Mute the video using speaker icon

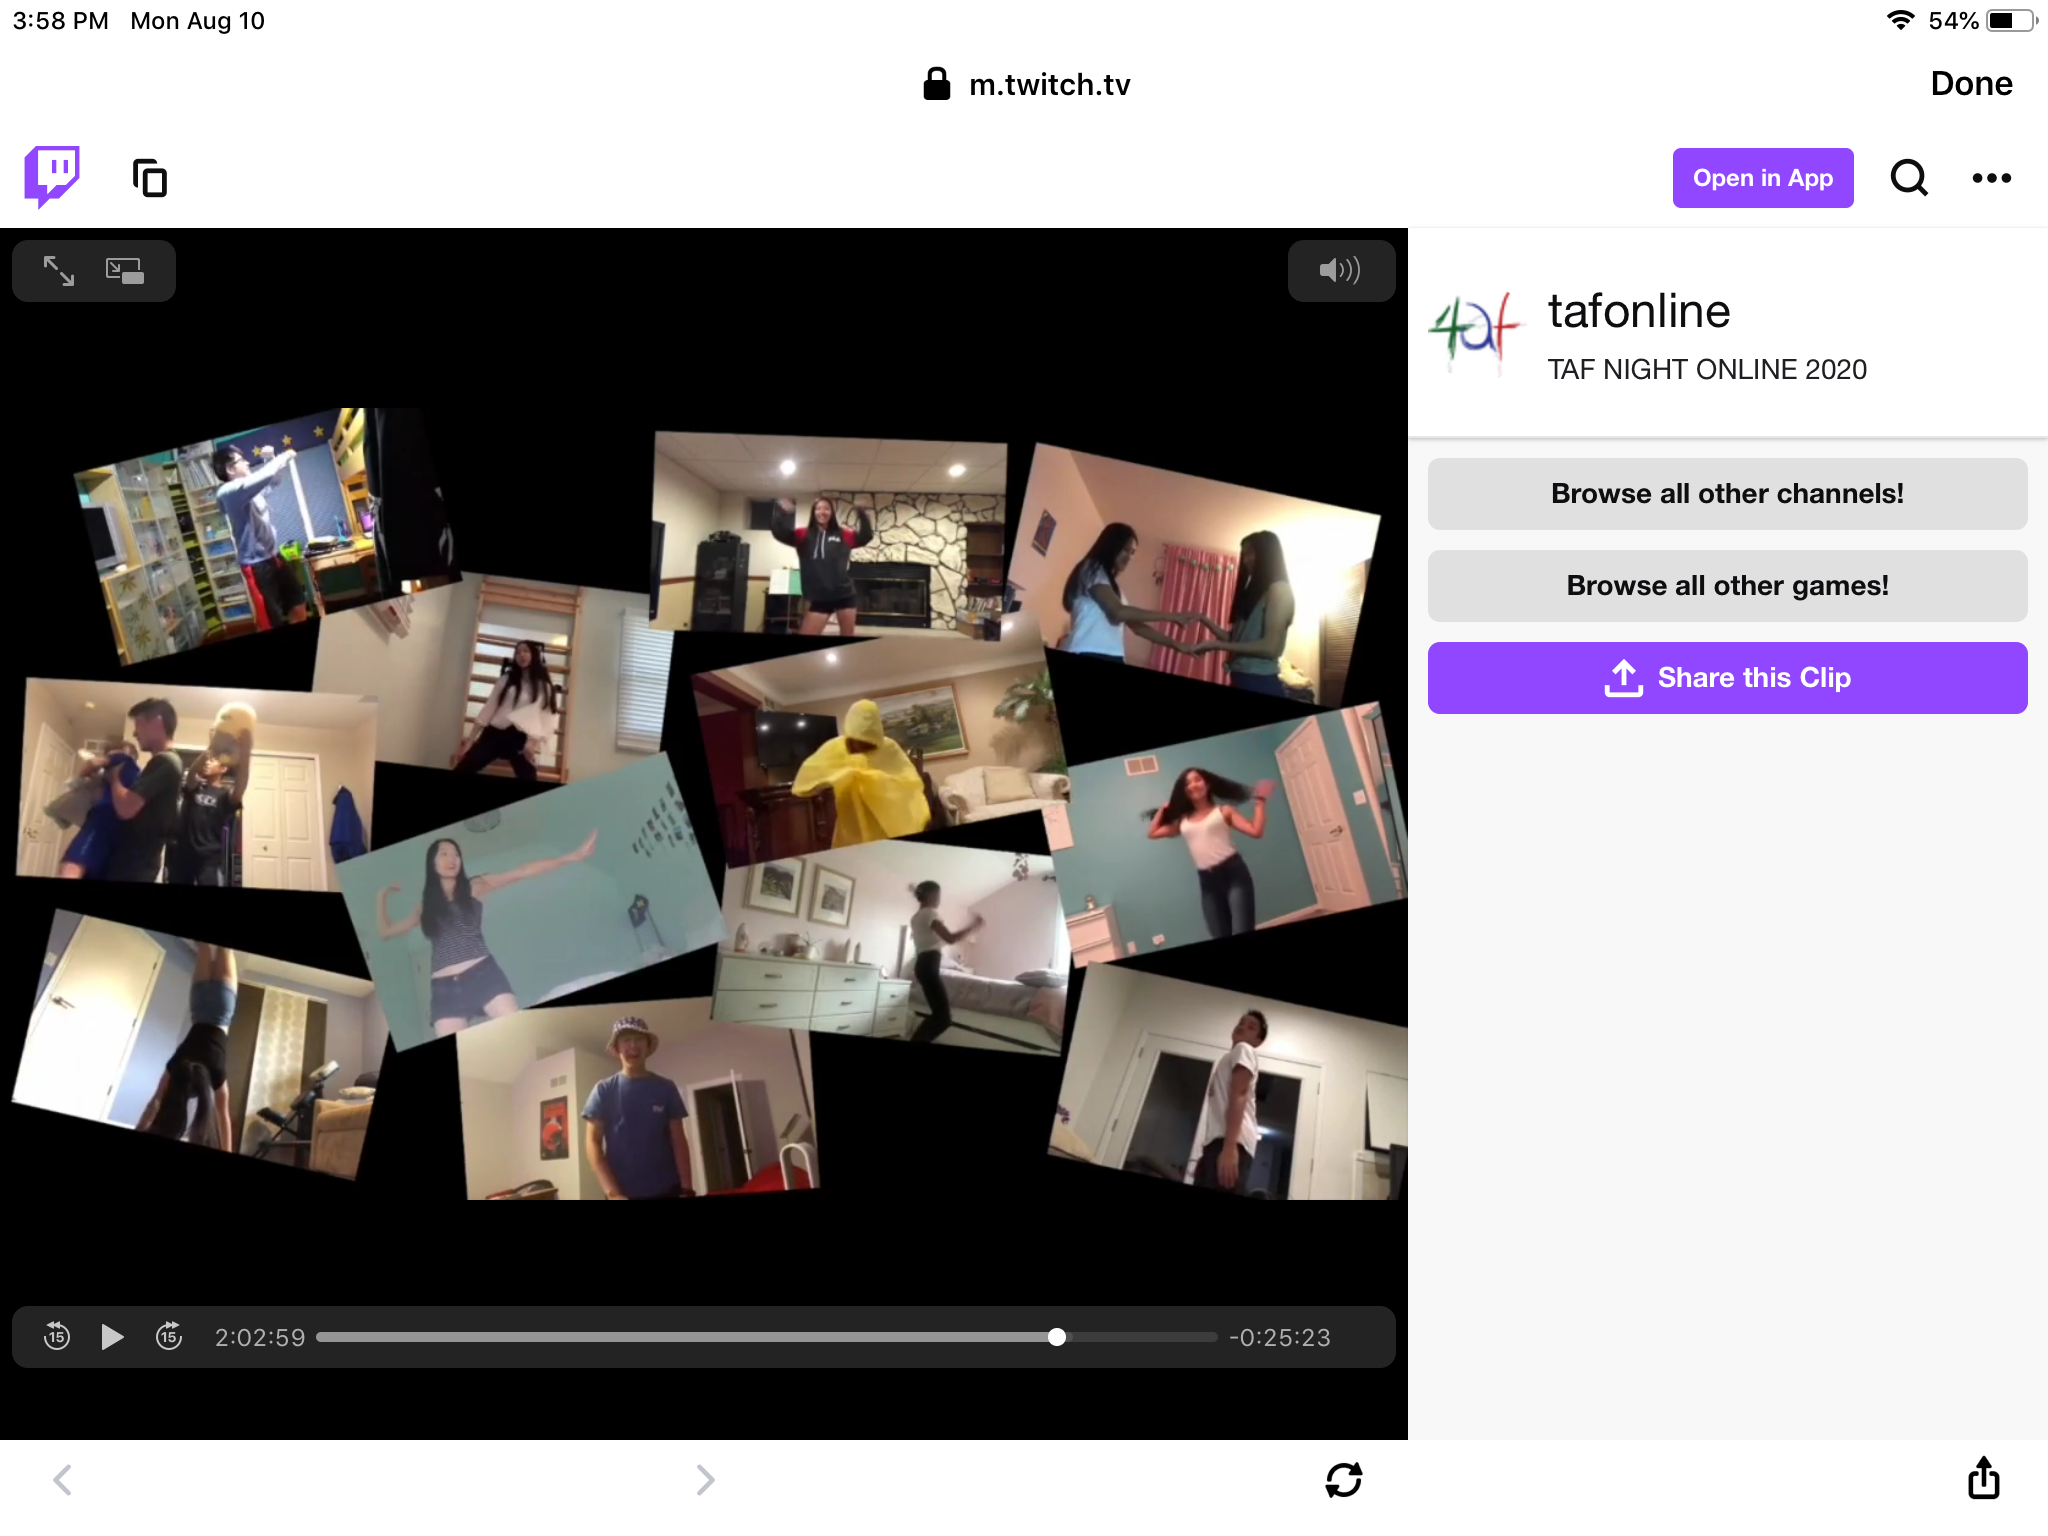[x=1340, y=270]
